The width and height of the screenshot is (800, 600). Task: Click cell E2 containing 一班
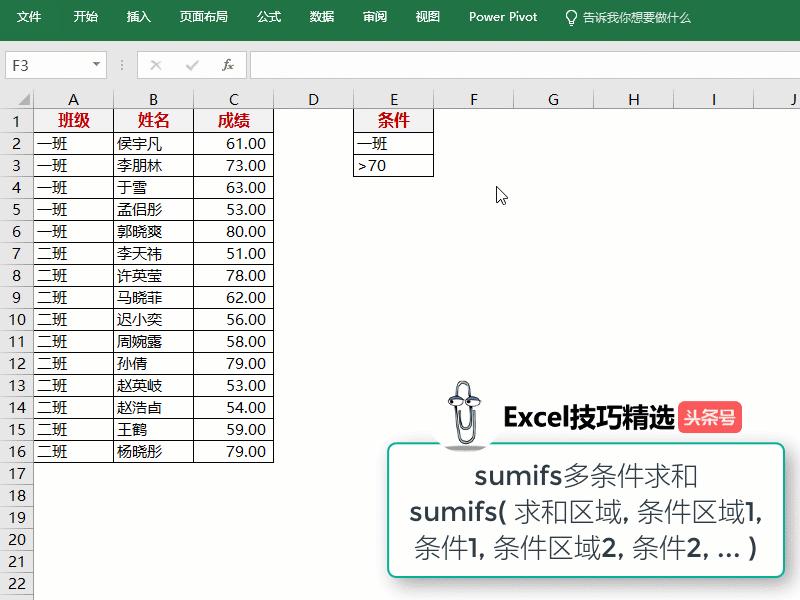(392, 143)
